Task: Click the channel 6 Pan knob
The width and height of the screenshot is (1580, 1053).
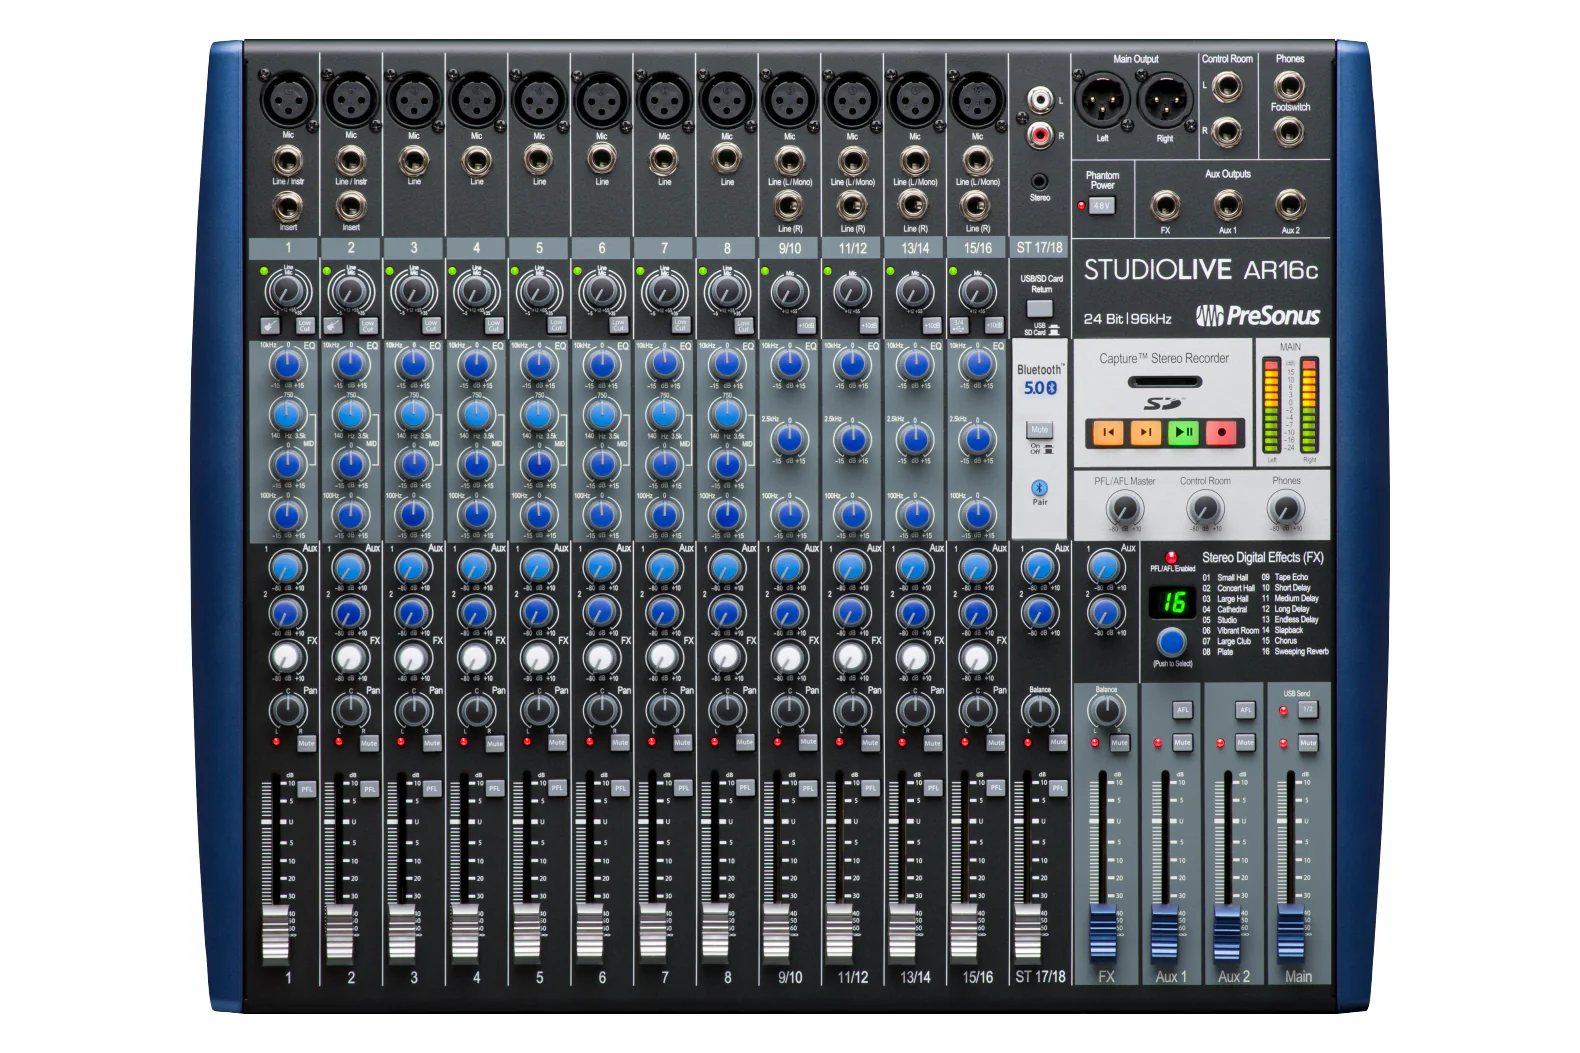Action: pyautogui.click(x=602, y=710)
